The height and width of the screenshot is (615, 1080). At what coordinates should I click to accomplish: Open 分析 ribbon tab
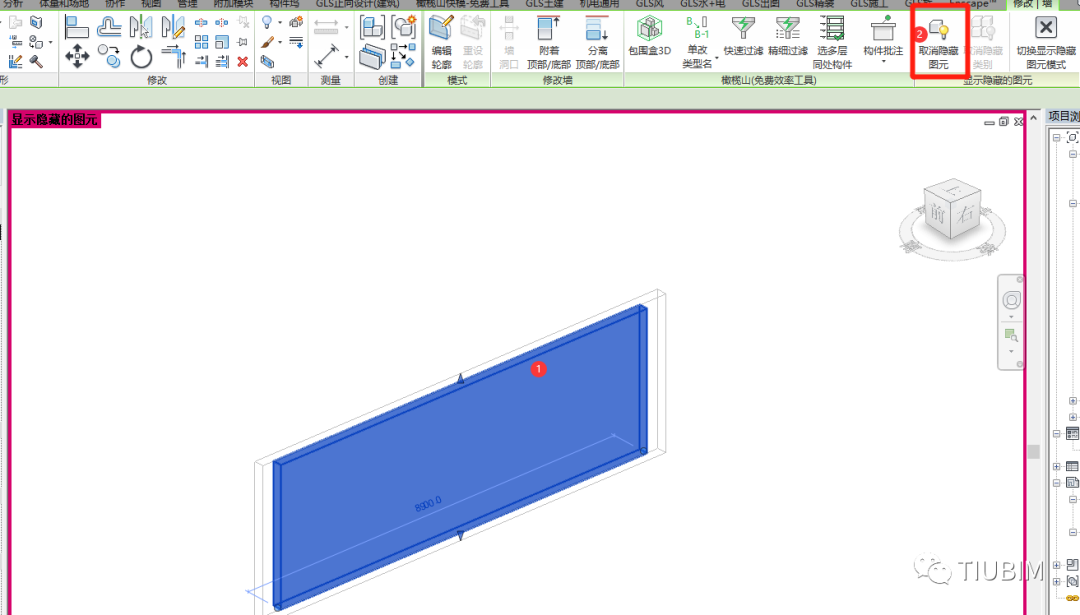tap(13, 4)
